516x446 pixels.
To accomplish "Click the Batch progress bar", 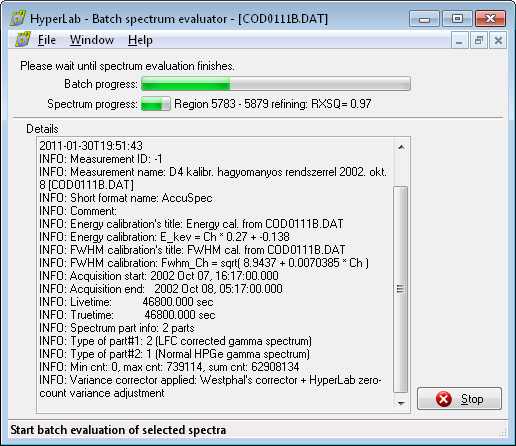I will coord(276,84).
